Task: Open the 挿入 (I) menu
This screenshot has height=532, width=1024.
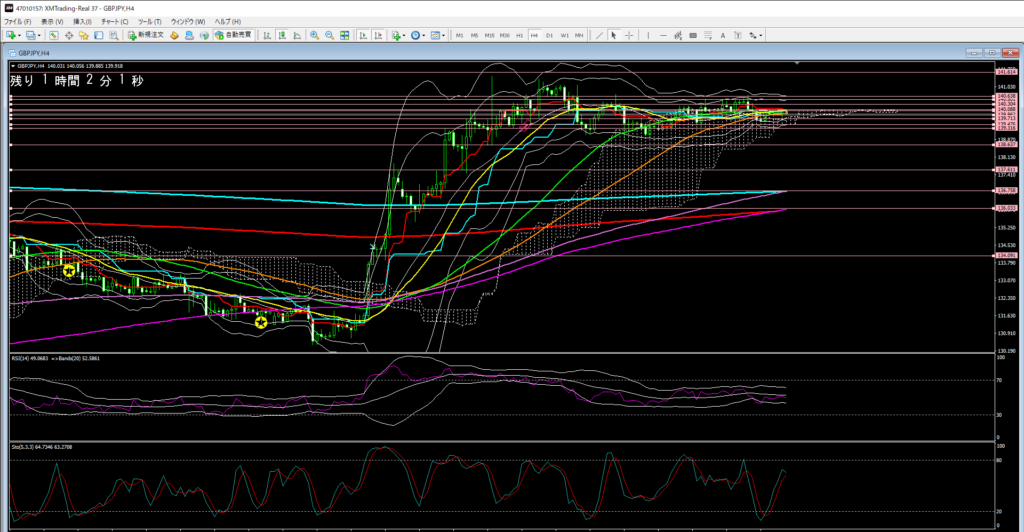Action: pyautogui.click(x=82, y=22)
